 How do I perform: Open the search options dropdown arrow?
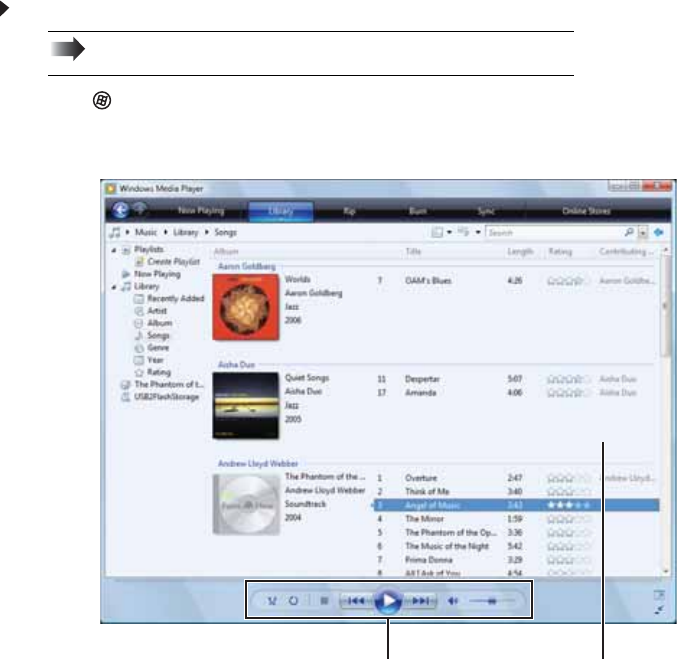coord(643,233)
